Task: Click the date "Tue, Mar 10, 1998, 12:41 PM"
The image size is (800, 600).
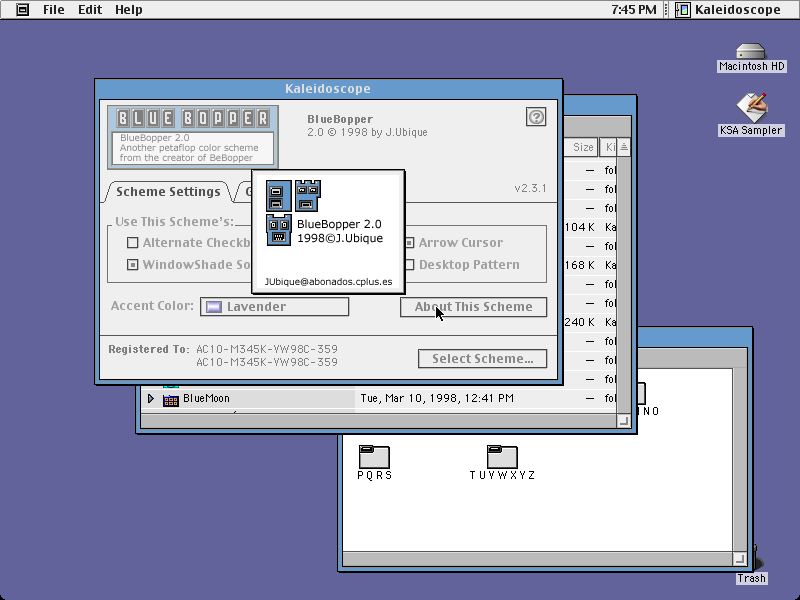Action: click(x=437, y=398)
